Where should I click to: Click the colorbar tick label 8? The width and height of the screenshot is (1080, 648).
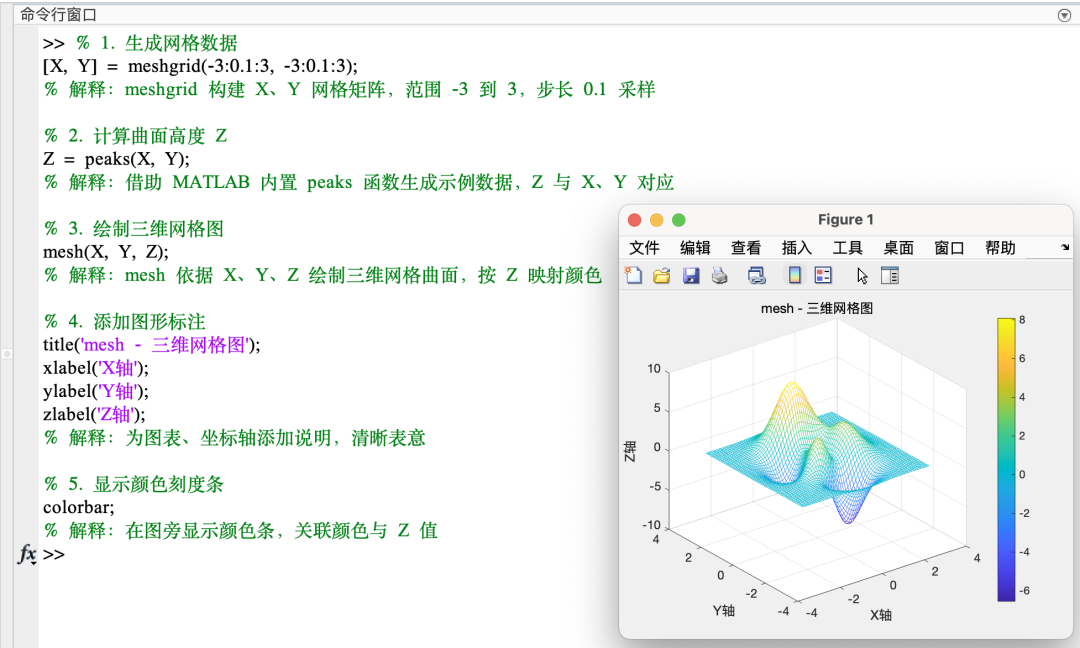point(1022,320)
